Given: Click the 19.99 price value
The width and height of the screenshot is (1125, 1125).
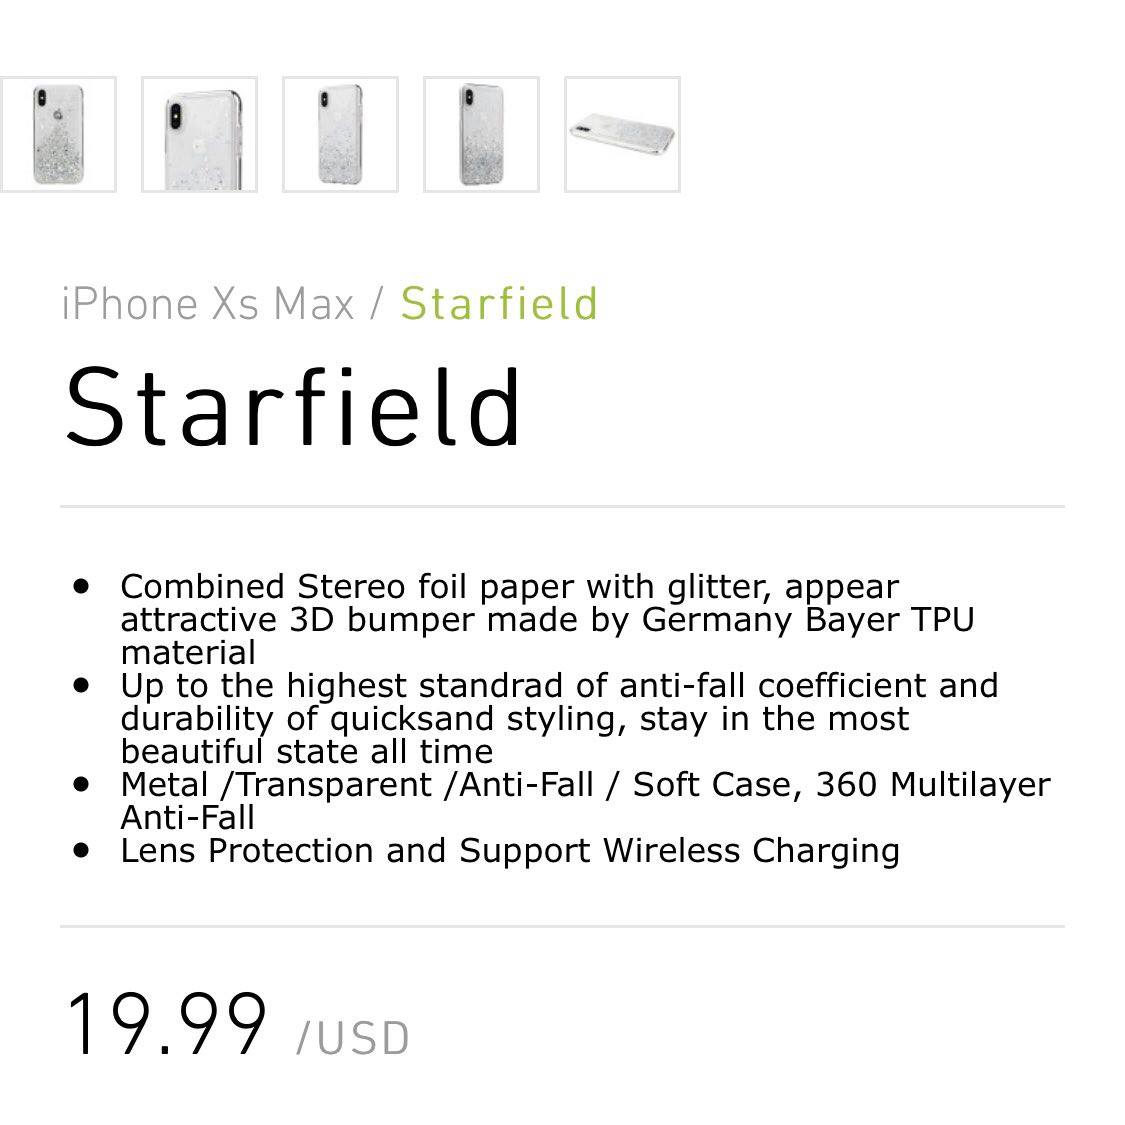Looking at the screenshot, I should (167, 1025).
